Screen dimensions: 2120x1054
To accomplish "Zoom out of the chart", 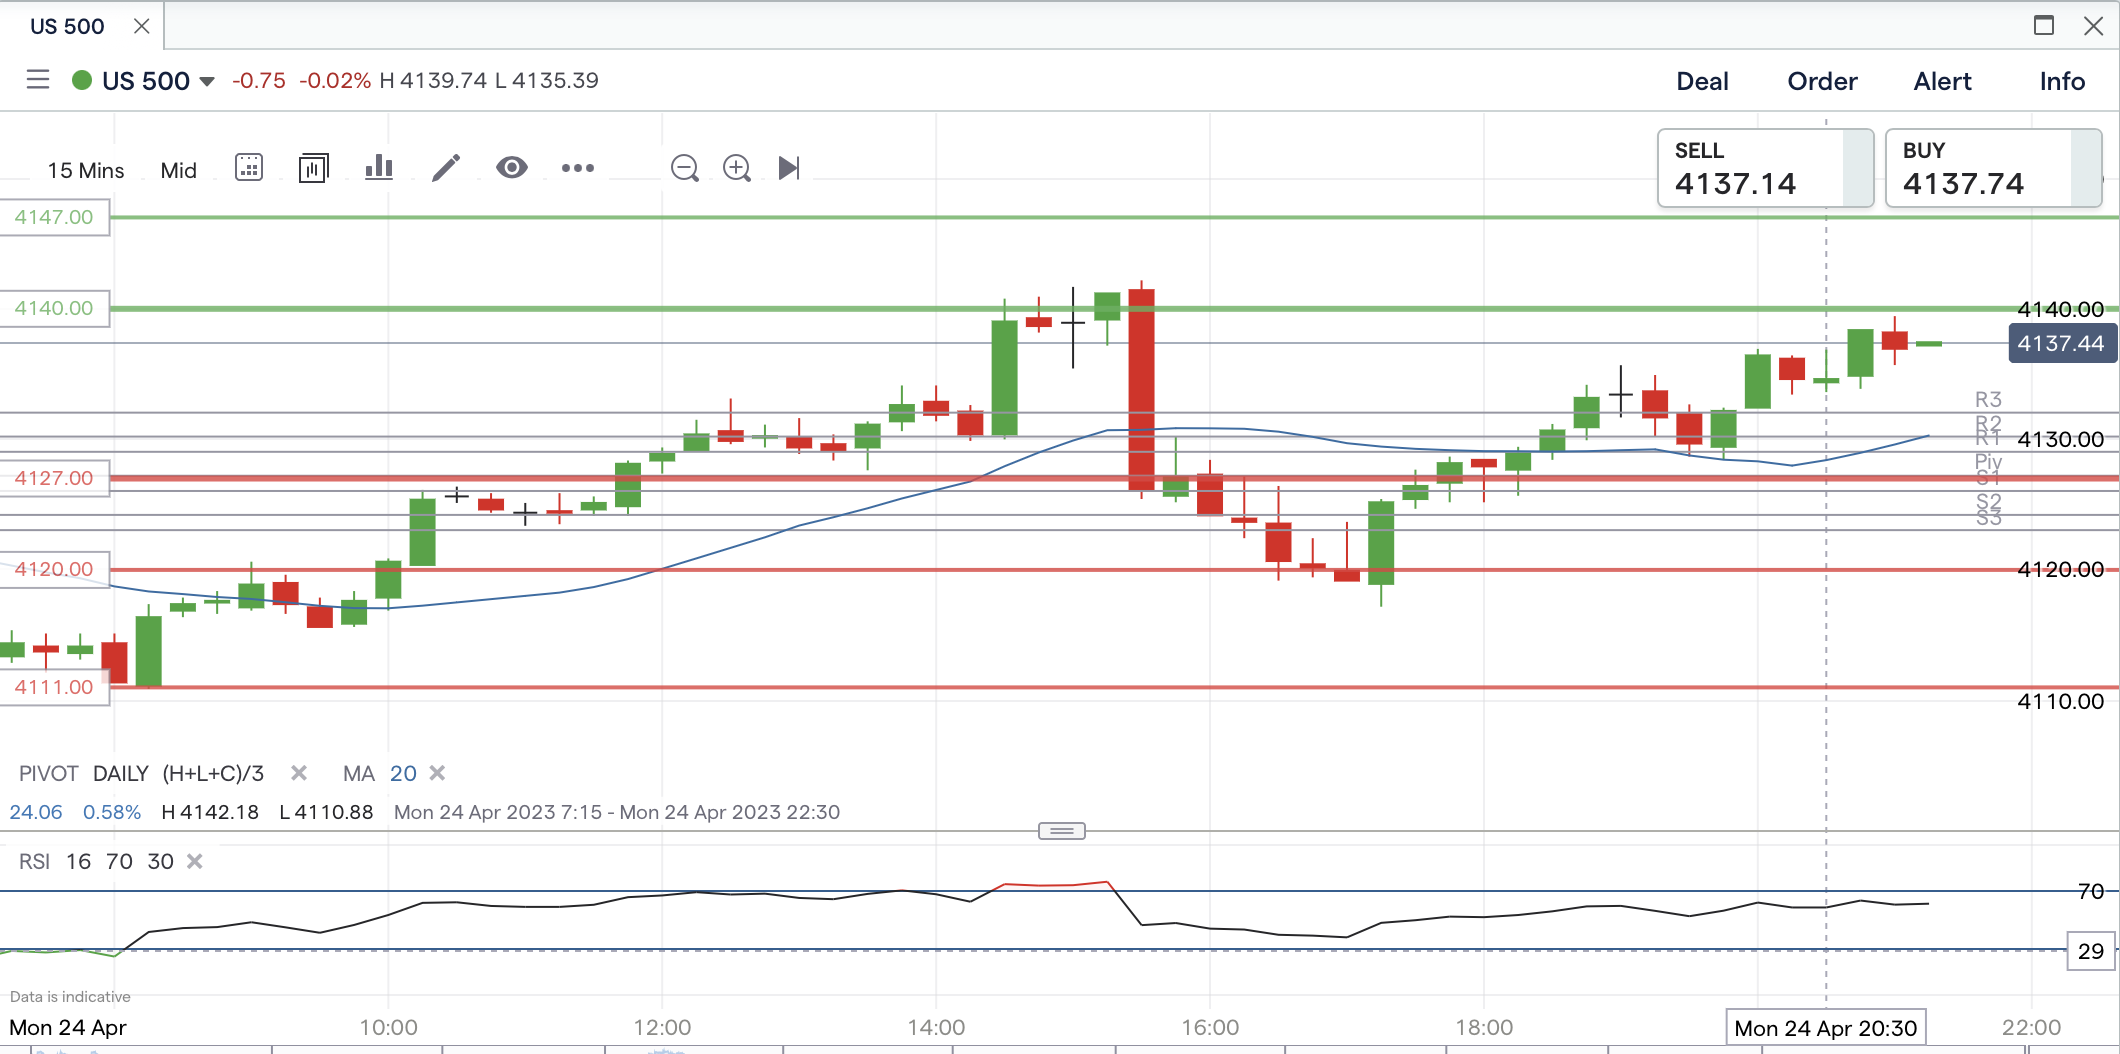I will pyautogui.click(x=685, y=168).
